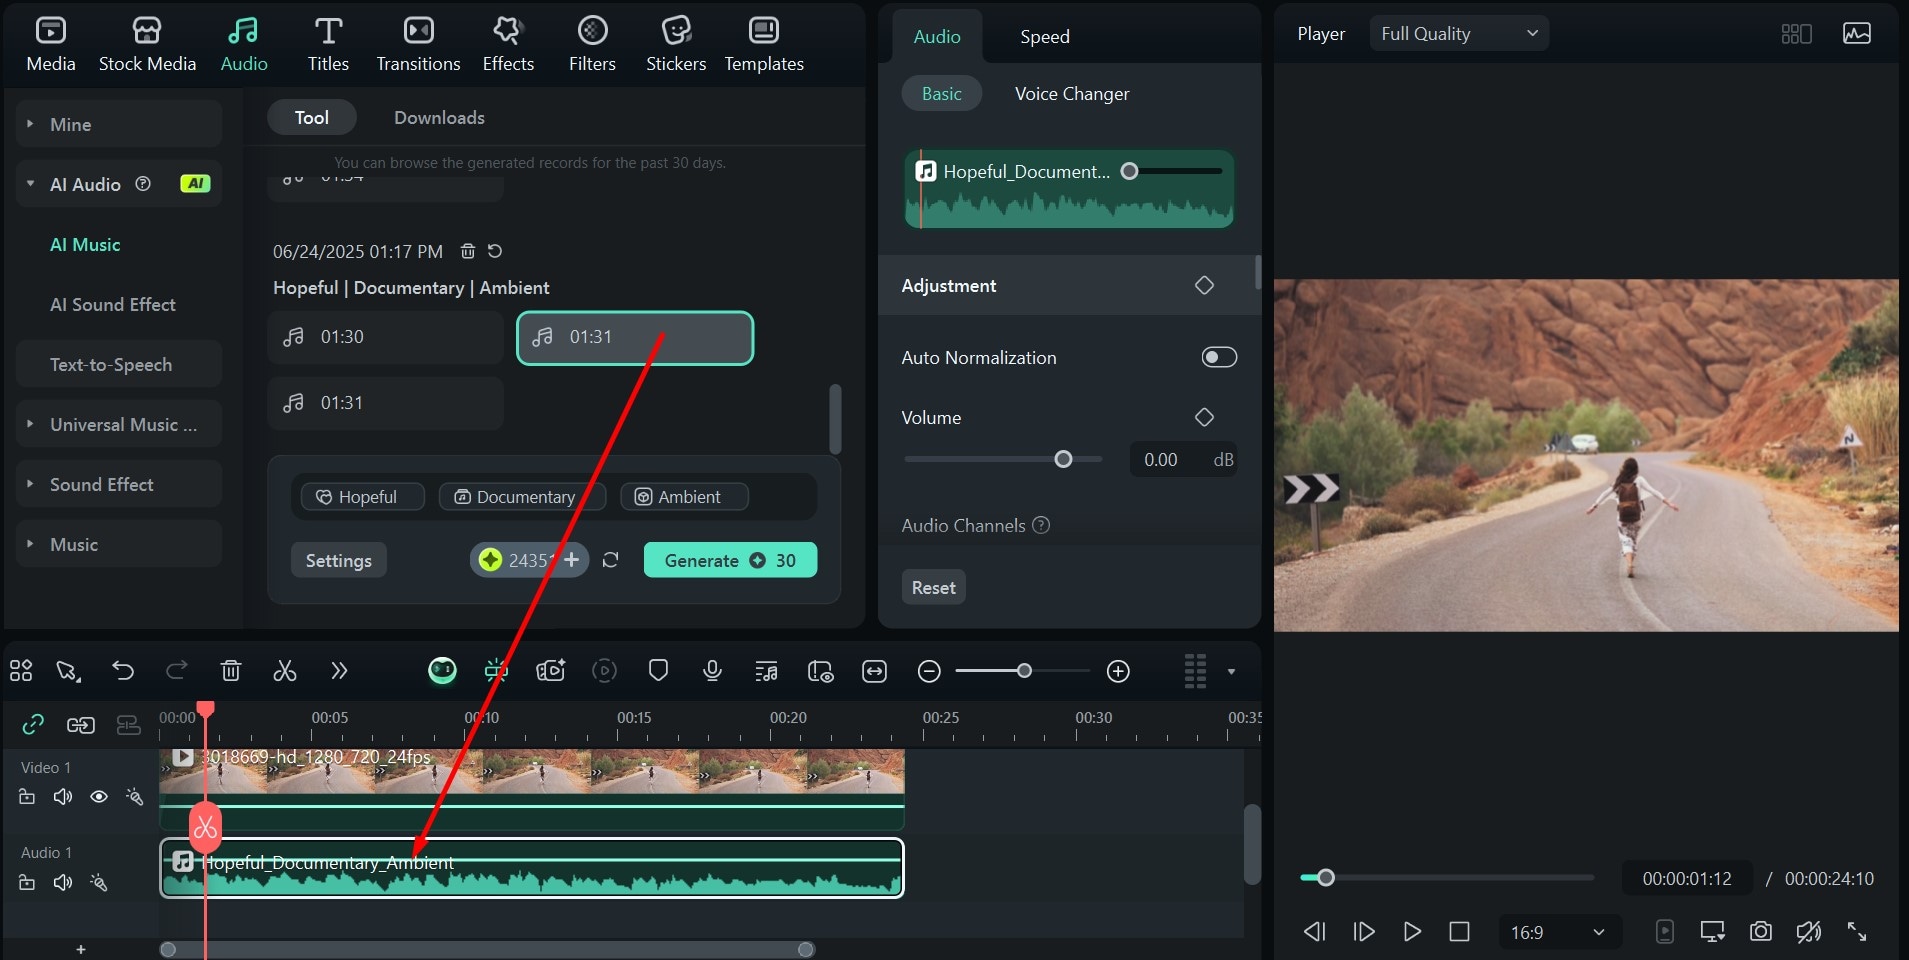
Task: Reset the audio settings
Action: 933,587
